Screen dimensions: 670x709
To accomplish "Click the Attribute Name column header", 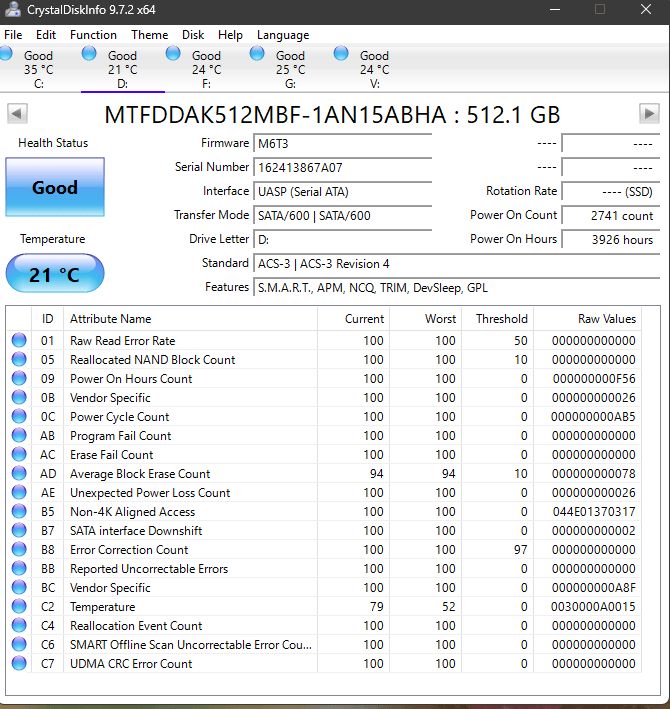I will click(x=190, y=319).
